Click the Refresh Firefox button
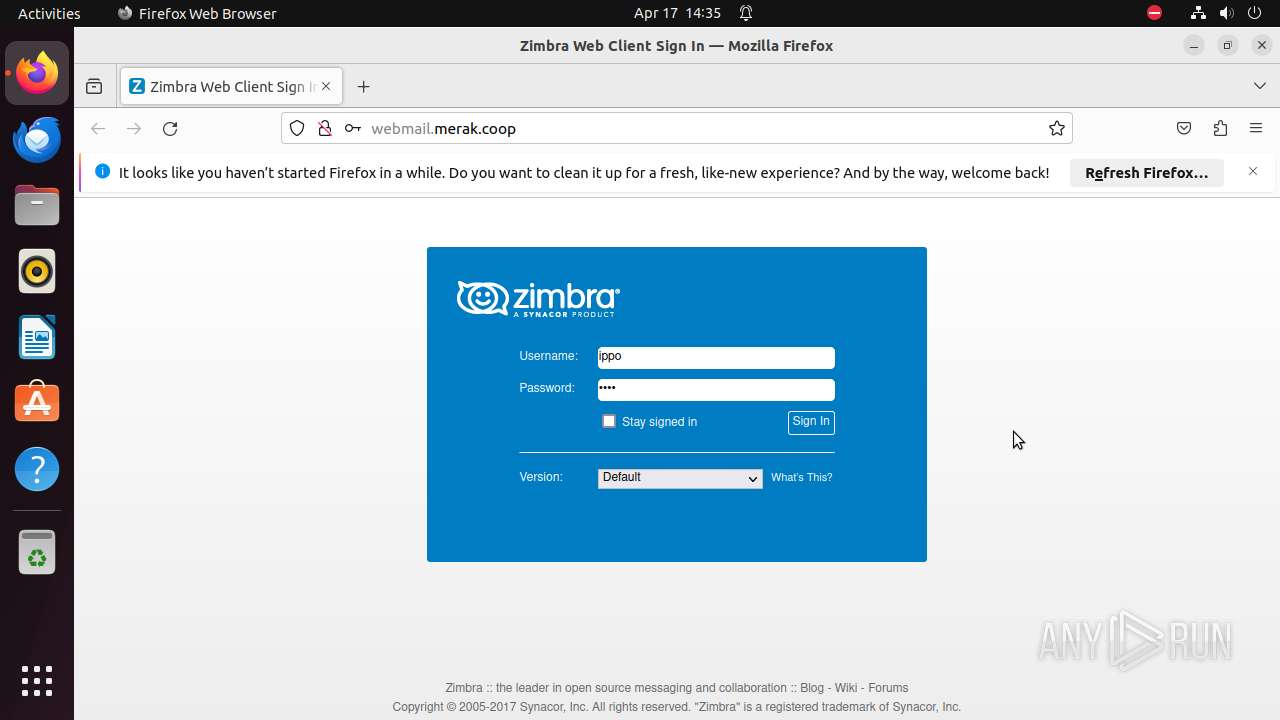Image resolution: width=1280 pixels, height=720 pixels. (1147, 173)
